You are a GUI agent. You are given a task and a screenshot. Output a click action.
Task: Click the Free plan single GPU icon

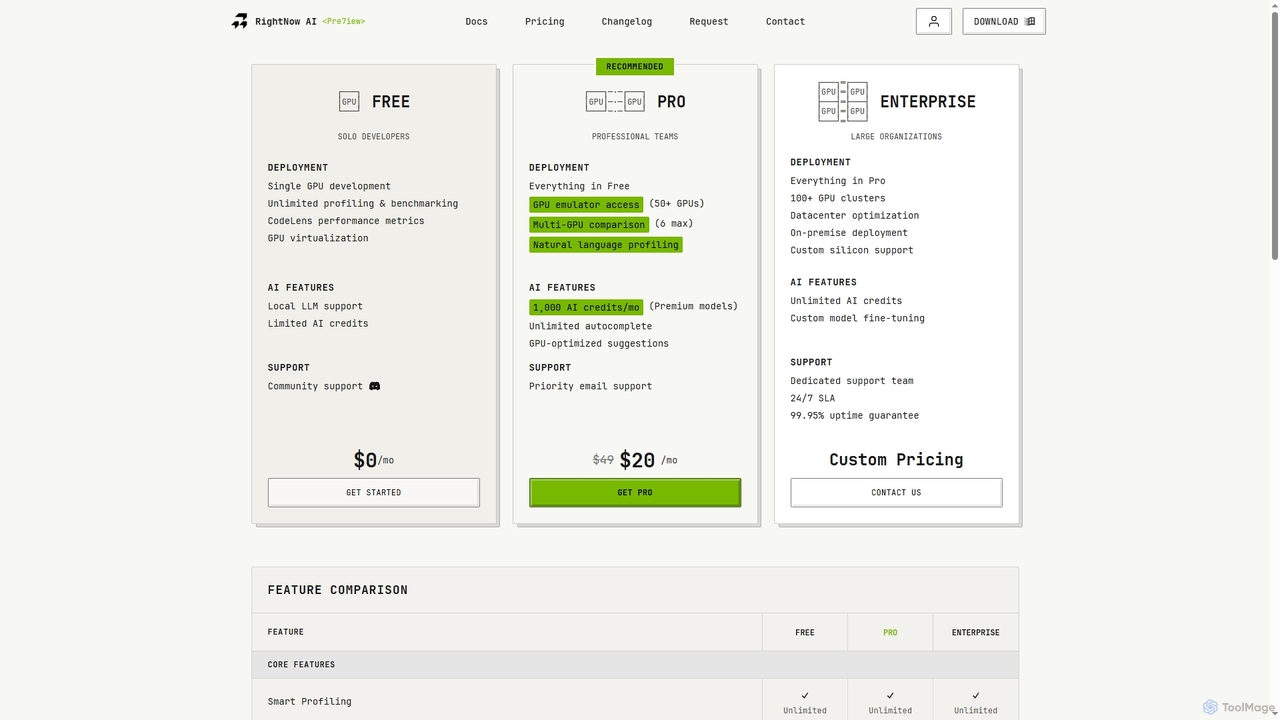[x=349, y=101]
